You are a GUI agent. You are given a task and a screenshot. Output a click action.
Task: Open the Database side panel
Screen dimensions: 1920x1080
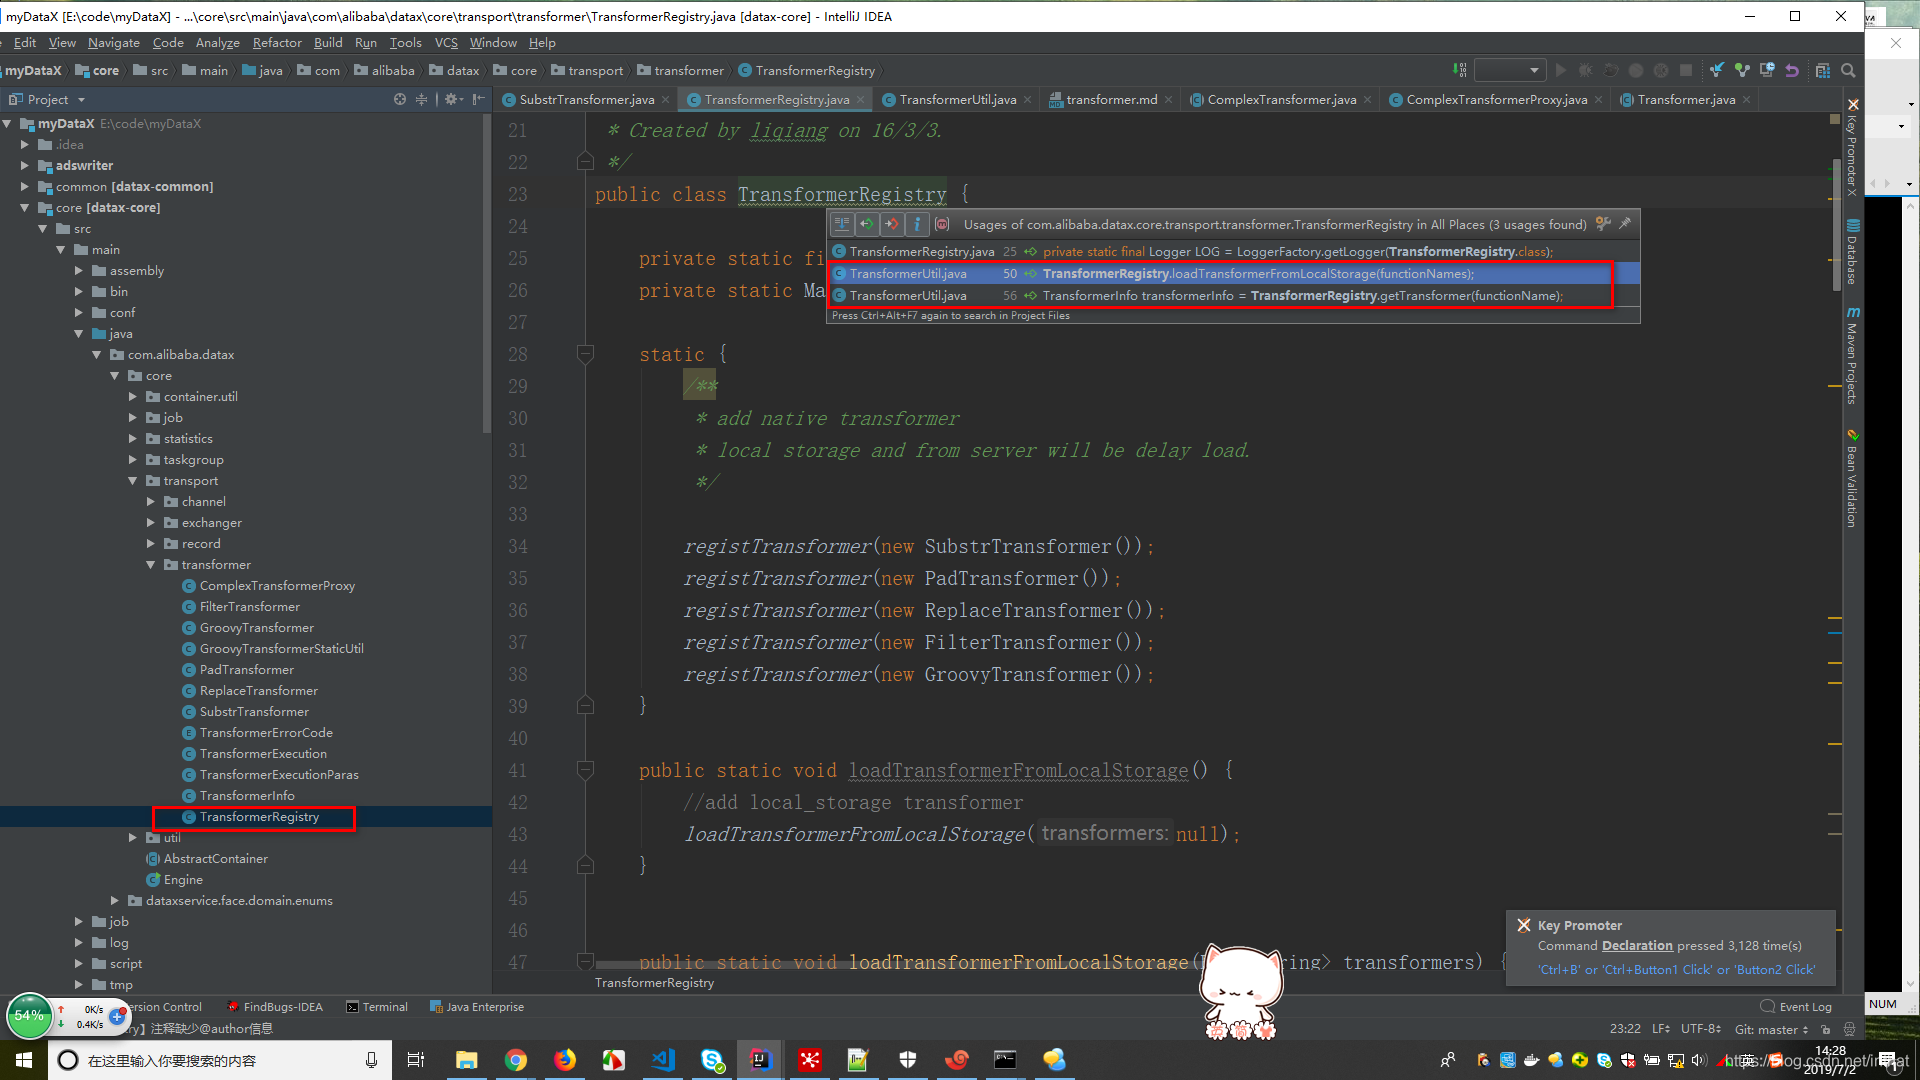click(x=1852, y=252)
